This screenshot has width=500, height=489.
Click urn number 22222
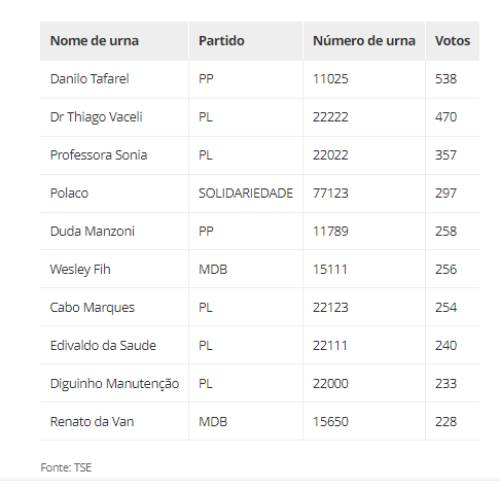(x=331, y=117)
